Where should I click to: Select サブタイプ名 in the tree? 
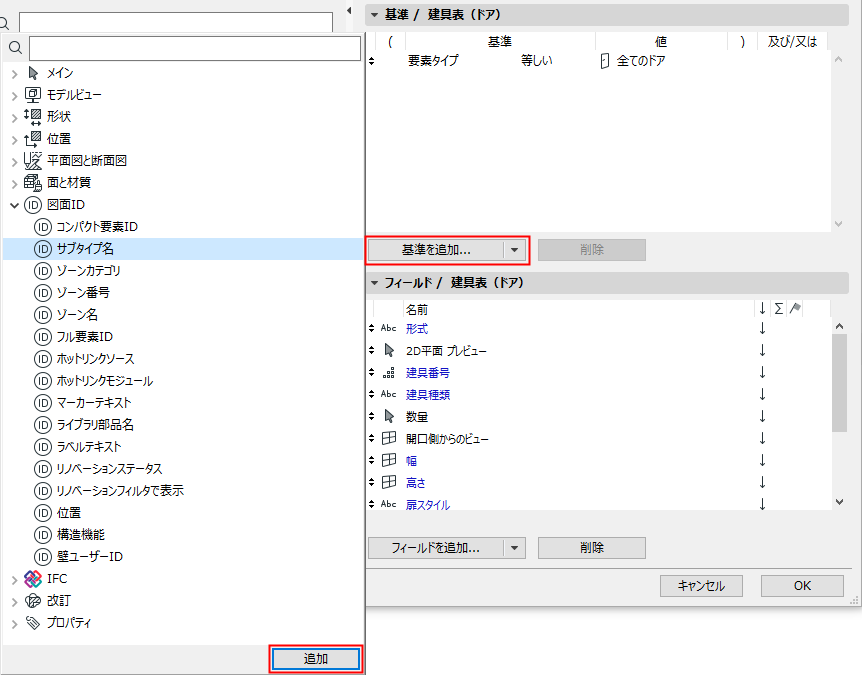coord(184,248)
